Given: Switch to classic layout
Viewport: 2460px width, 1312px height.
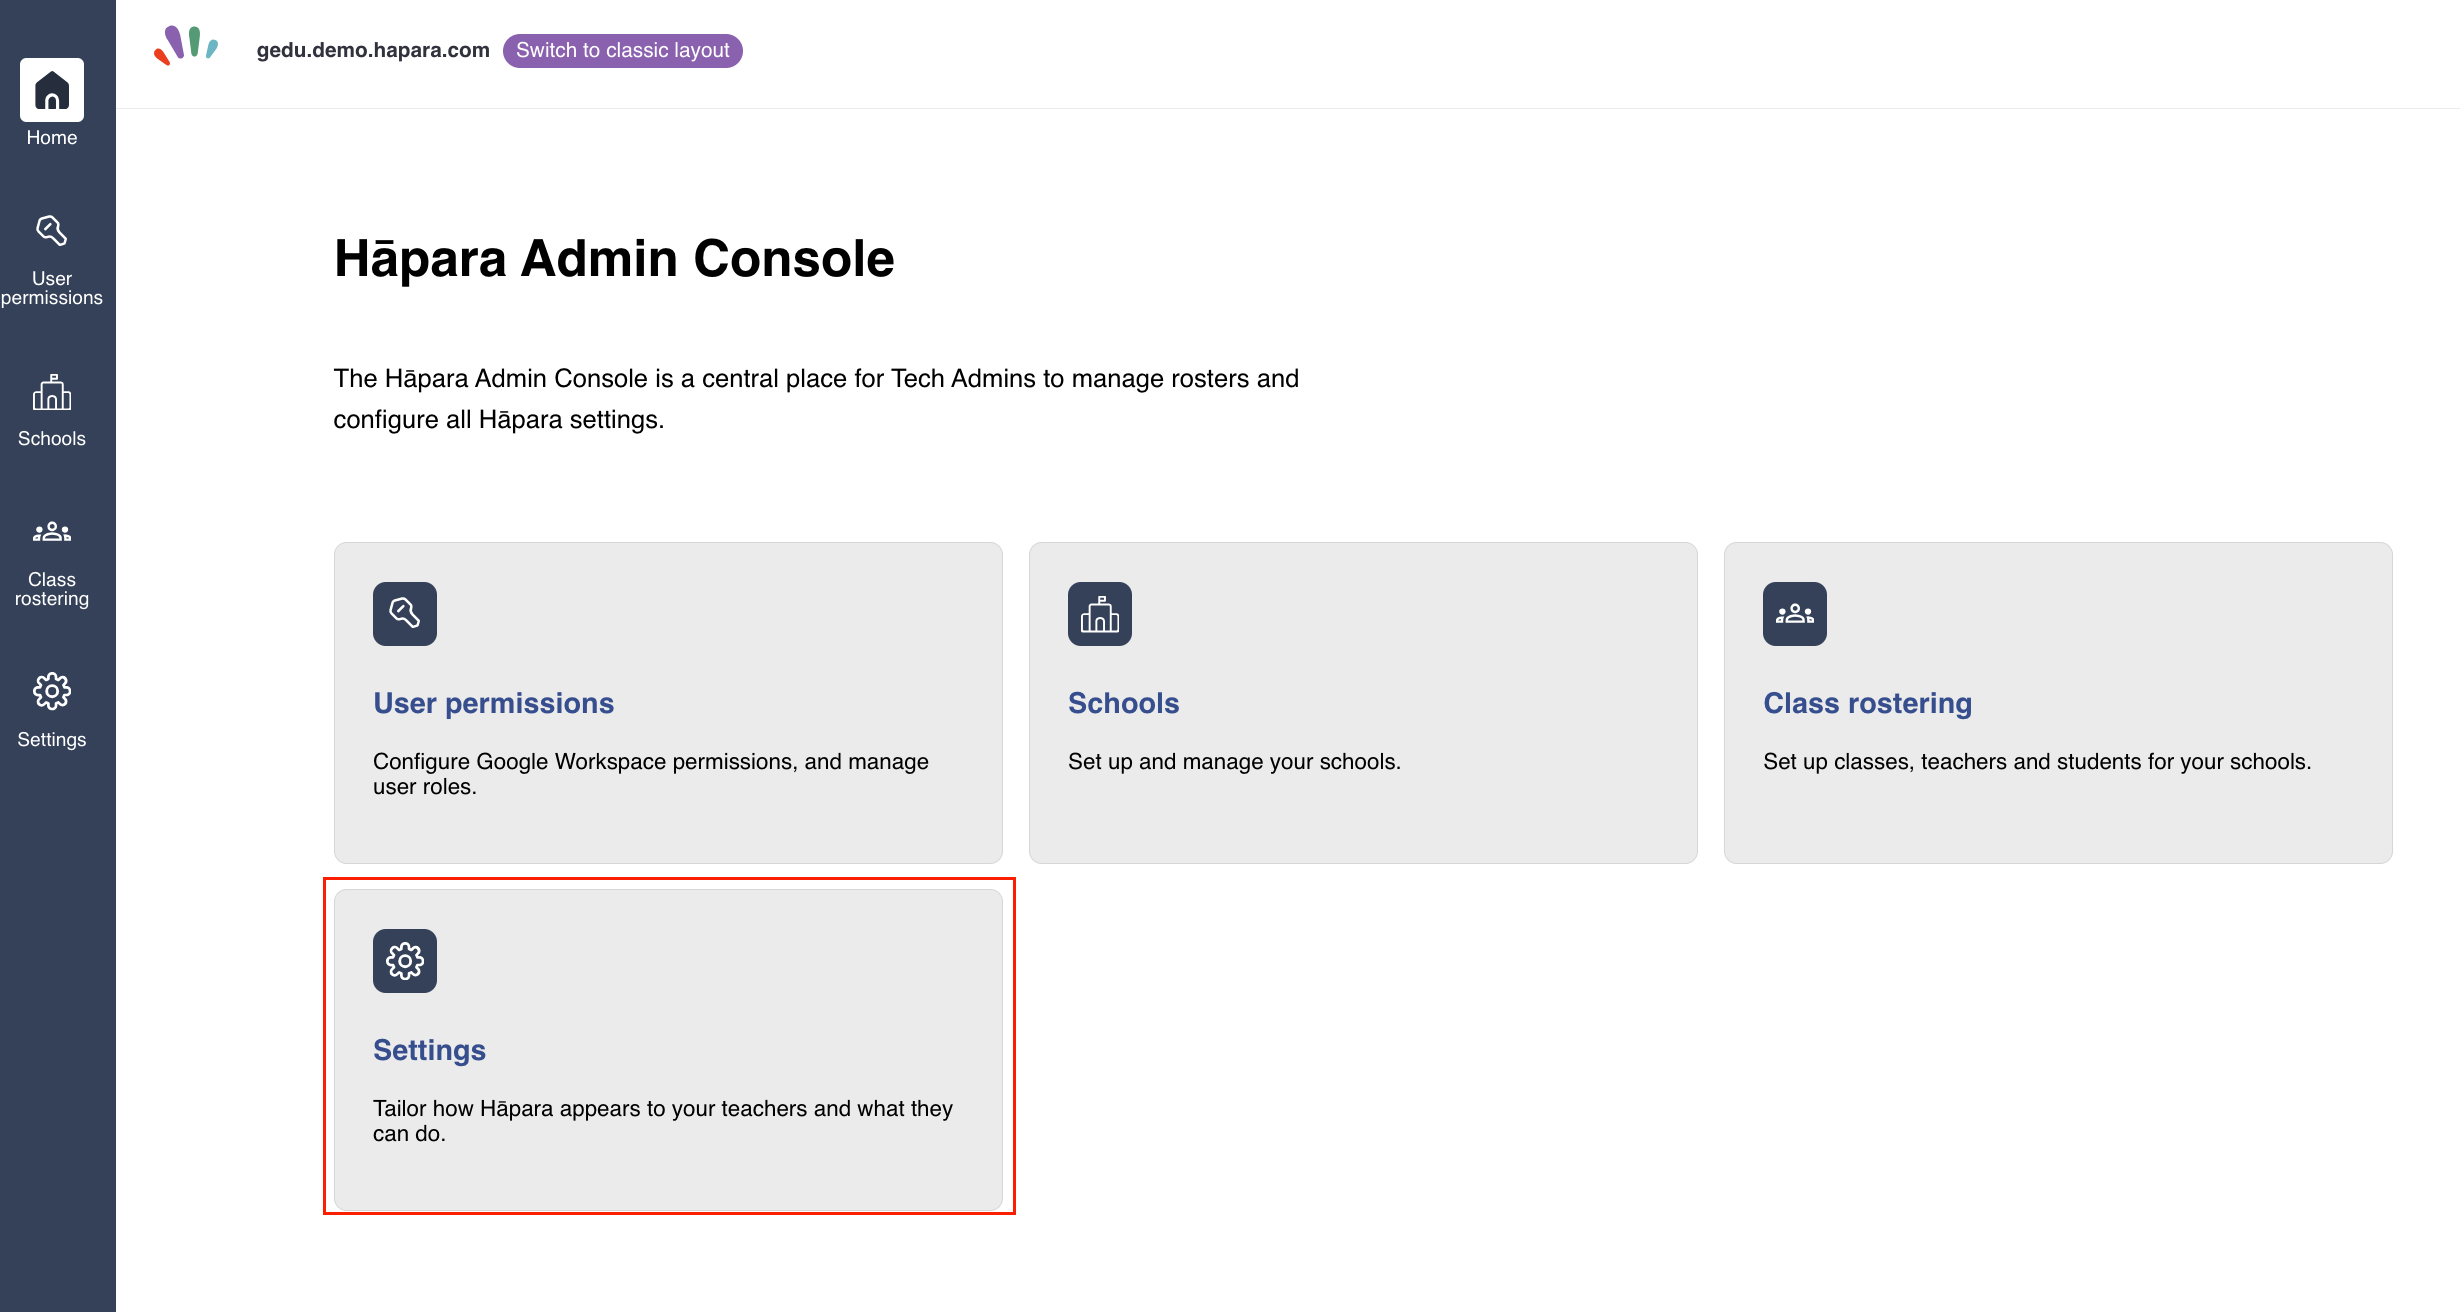Looking at the screenshot, I should [622, 50].
